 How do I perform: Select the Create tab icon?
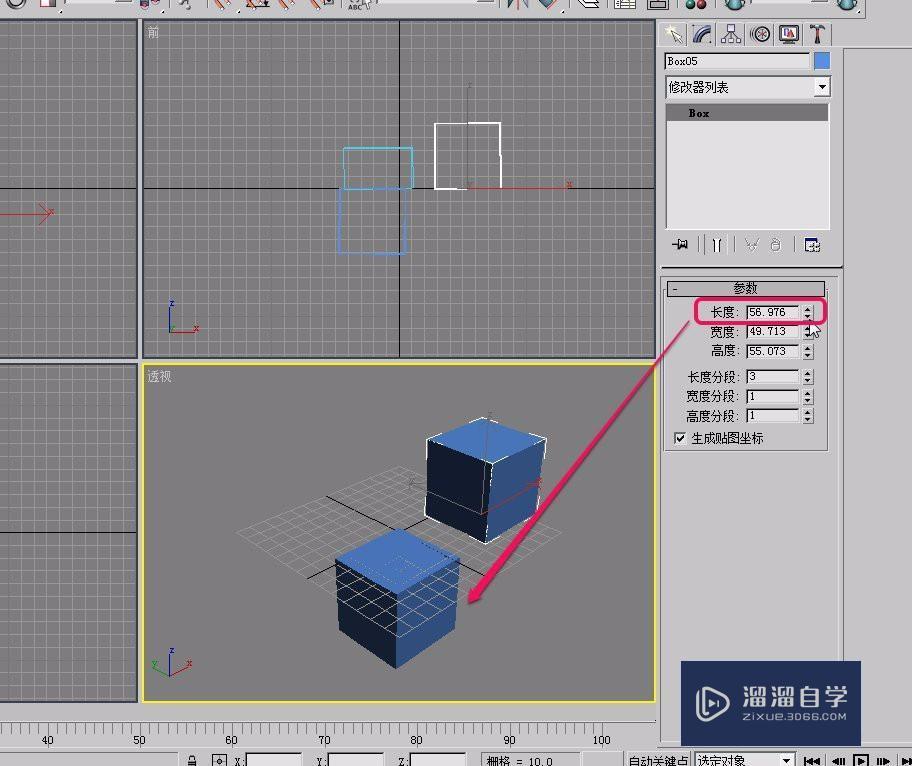[x=677, y=34]
